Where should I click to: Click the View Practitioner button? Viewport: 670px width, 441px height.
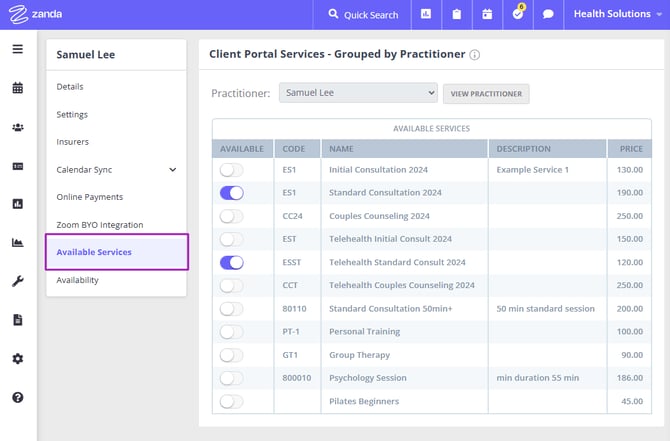[486, 93]
